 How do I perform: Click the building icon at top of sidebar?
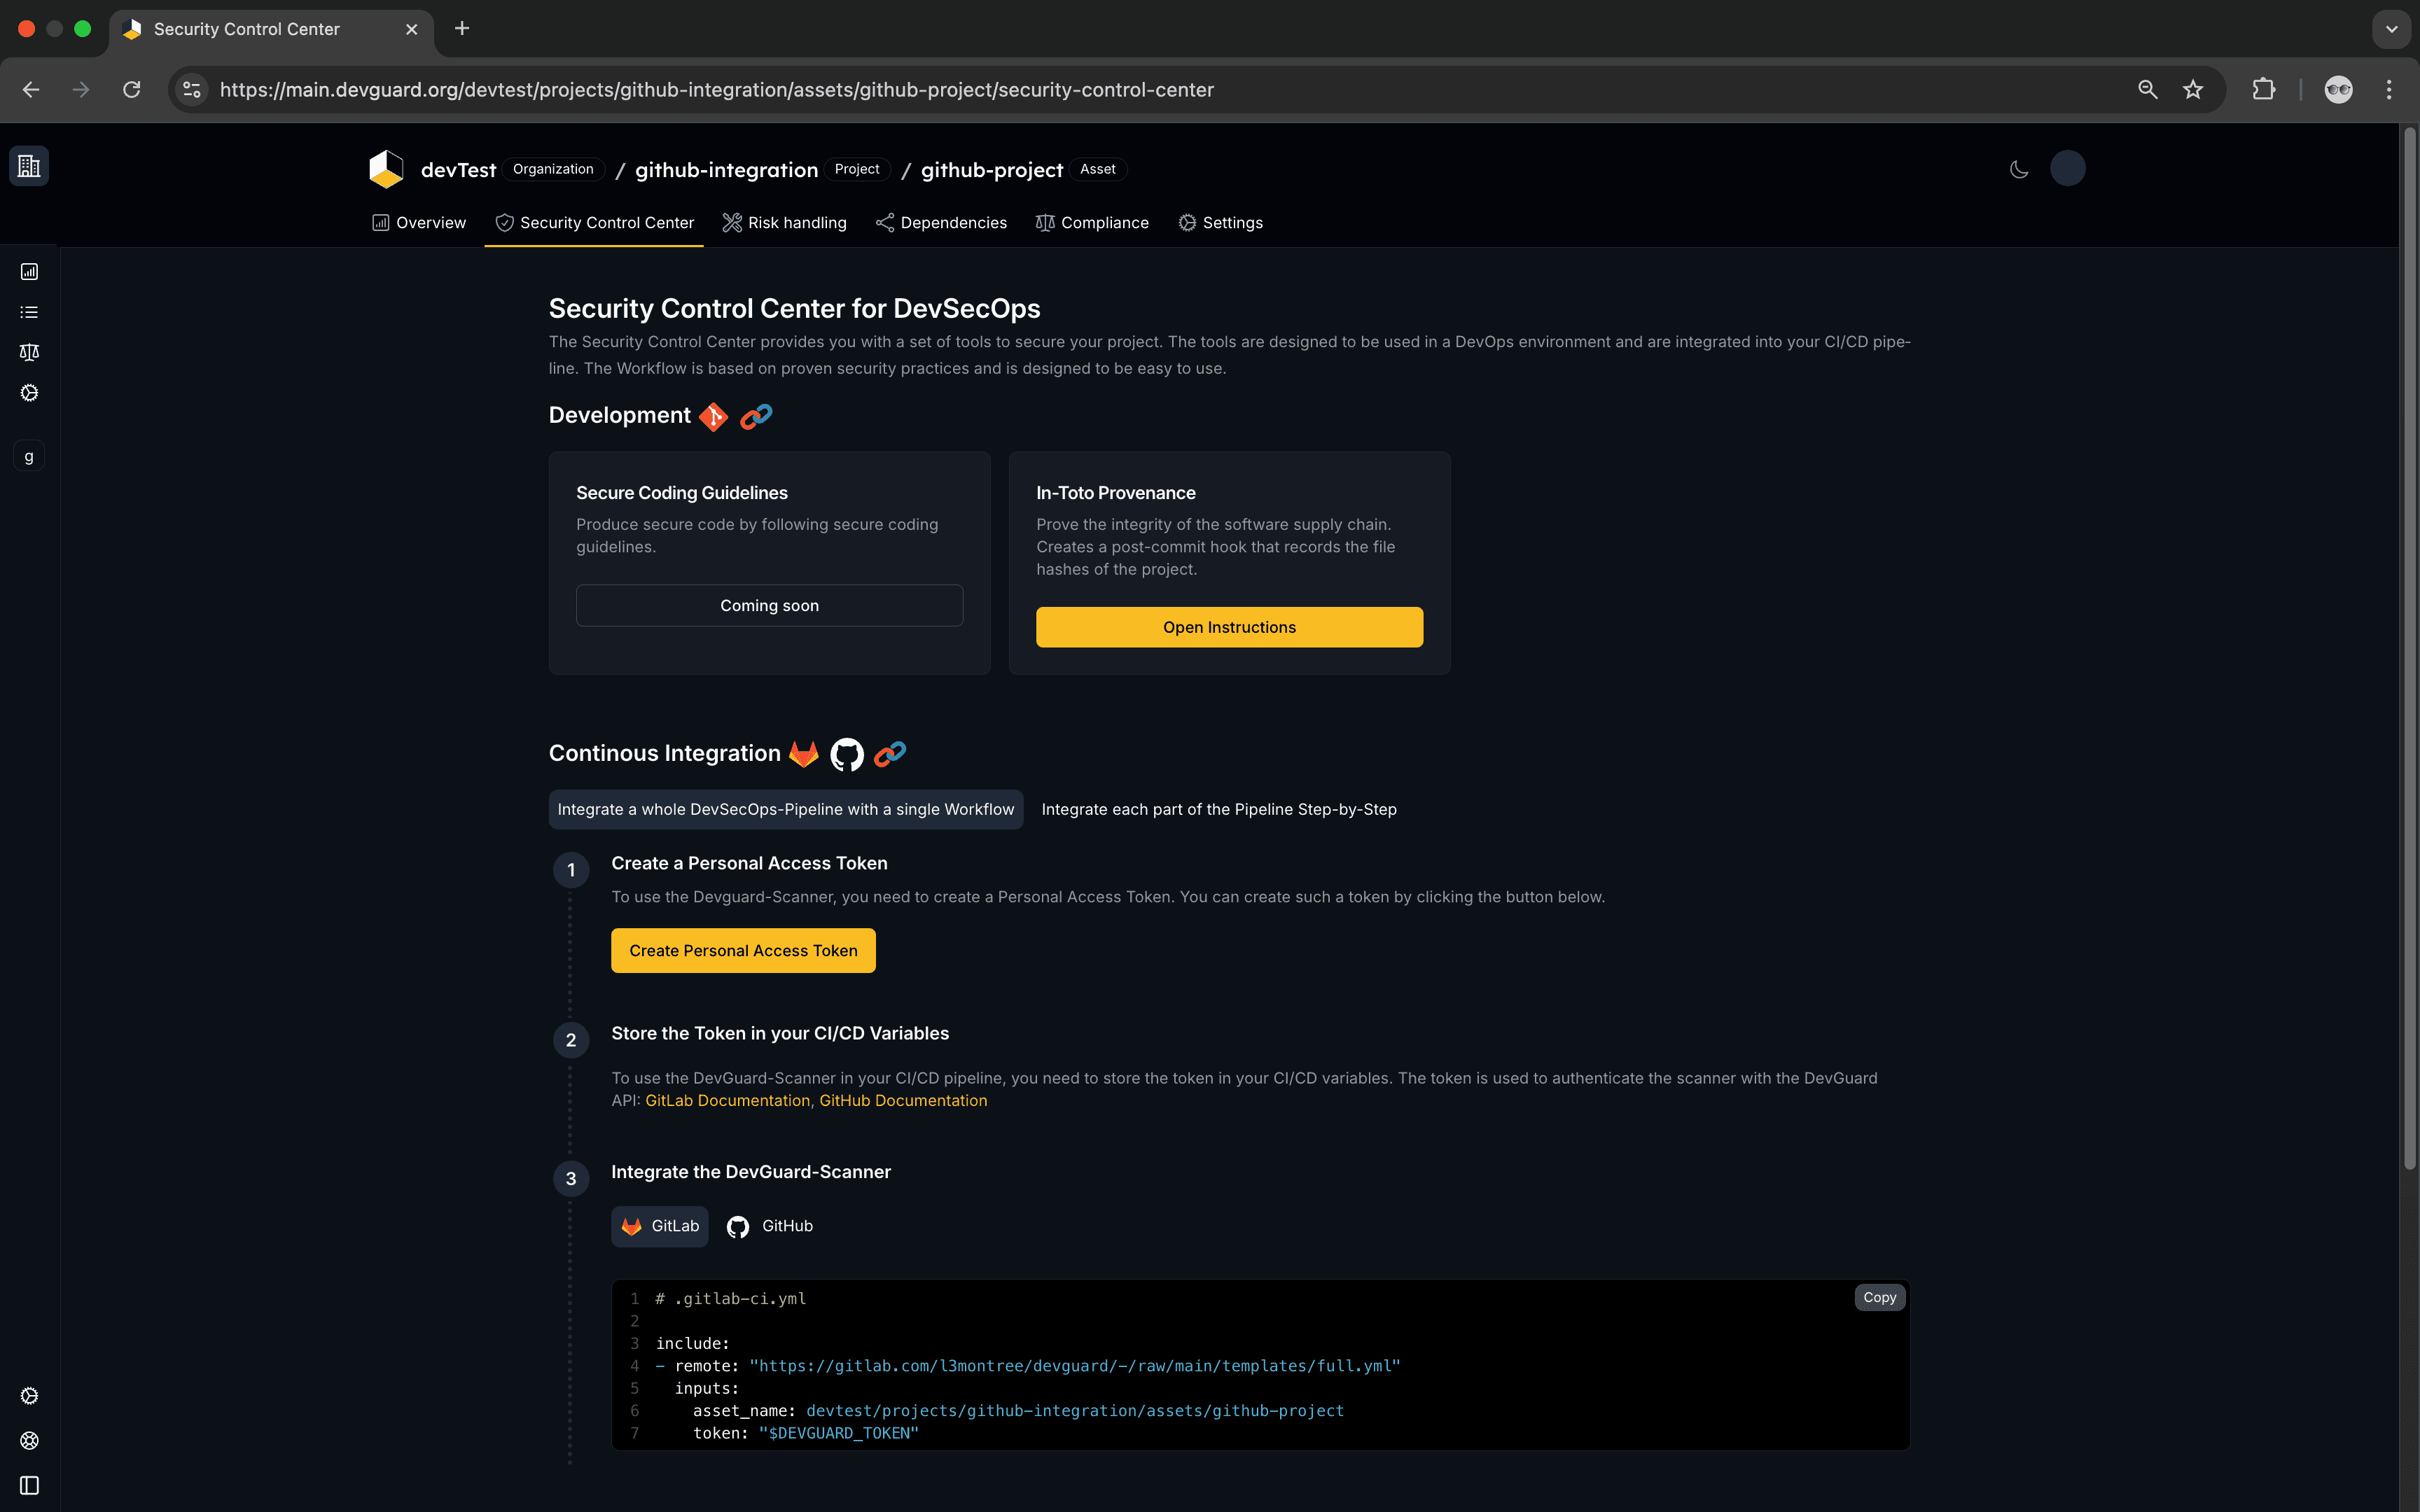click(28, 165)
